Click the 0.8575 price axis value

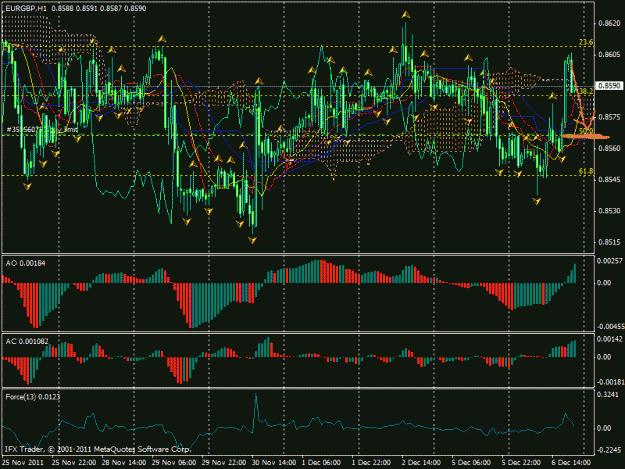(609, 117)
